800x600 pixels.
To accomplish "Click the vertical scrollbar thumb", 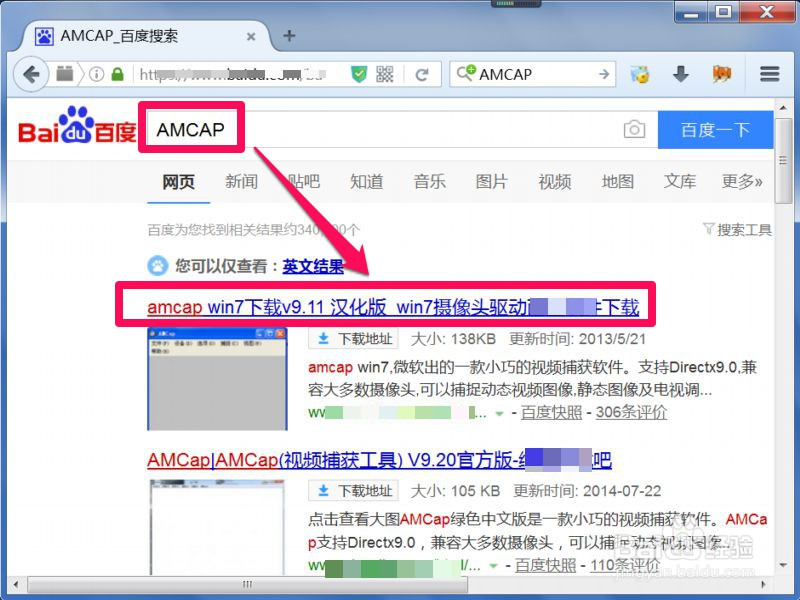I will pyautogui.click(x=783, y=161).
